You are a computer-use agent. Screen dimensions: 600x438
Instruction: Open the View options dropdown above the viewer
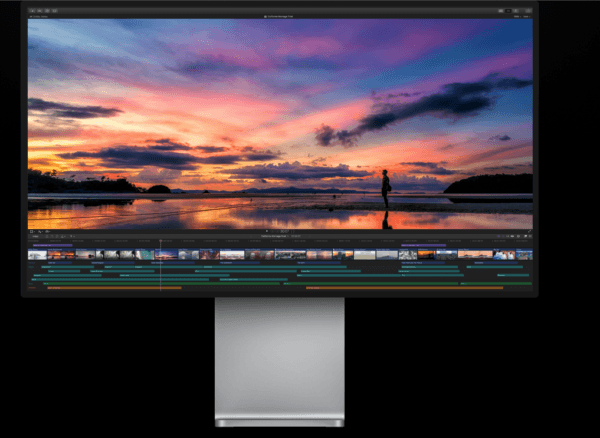(527, 16)
